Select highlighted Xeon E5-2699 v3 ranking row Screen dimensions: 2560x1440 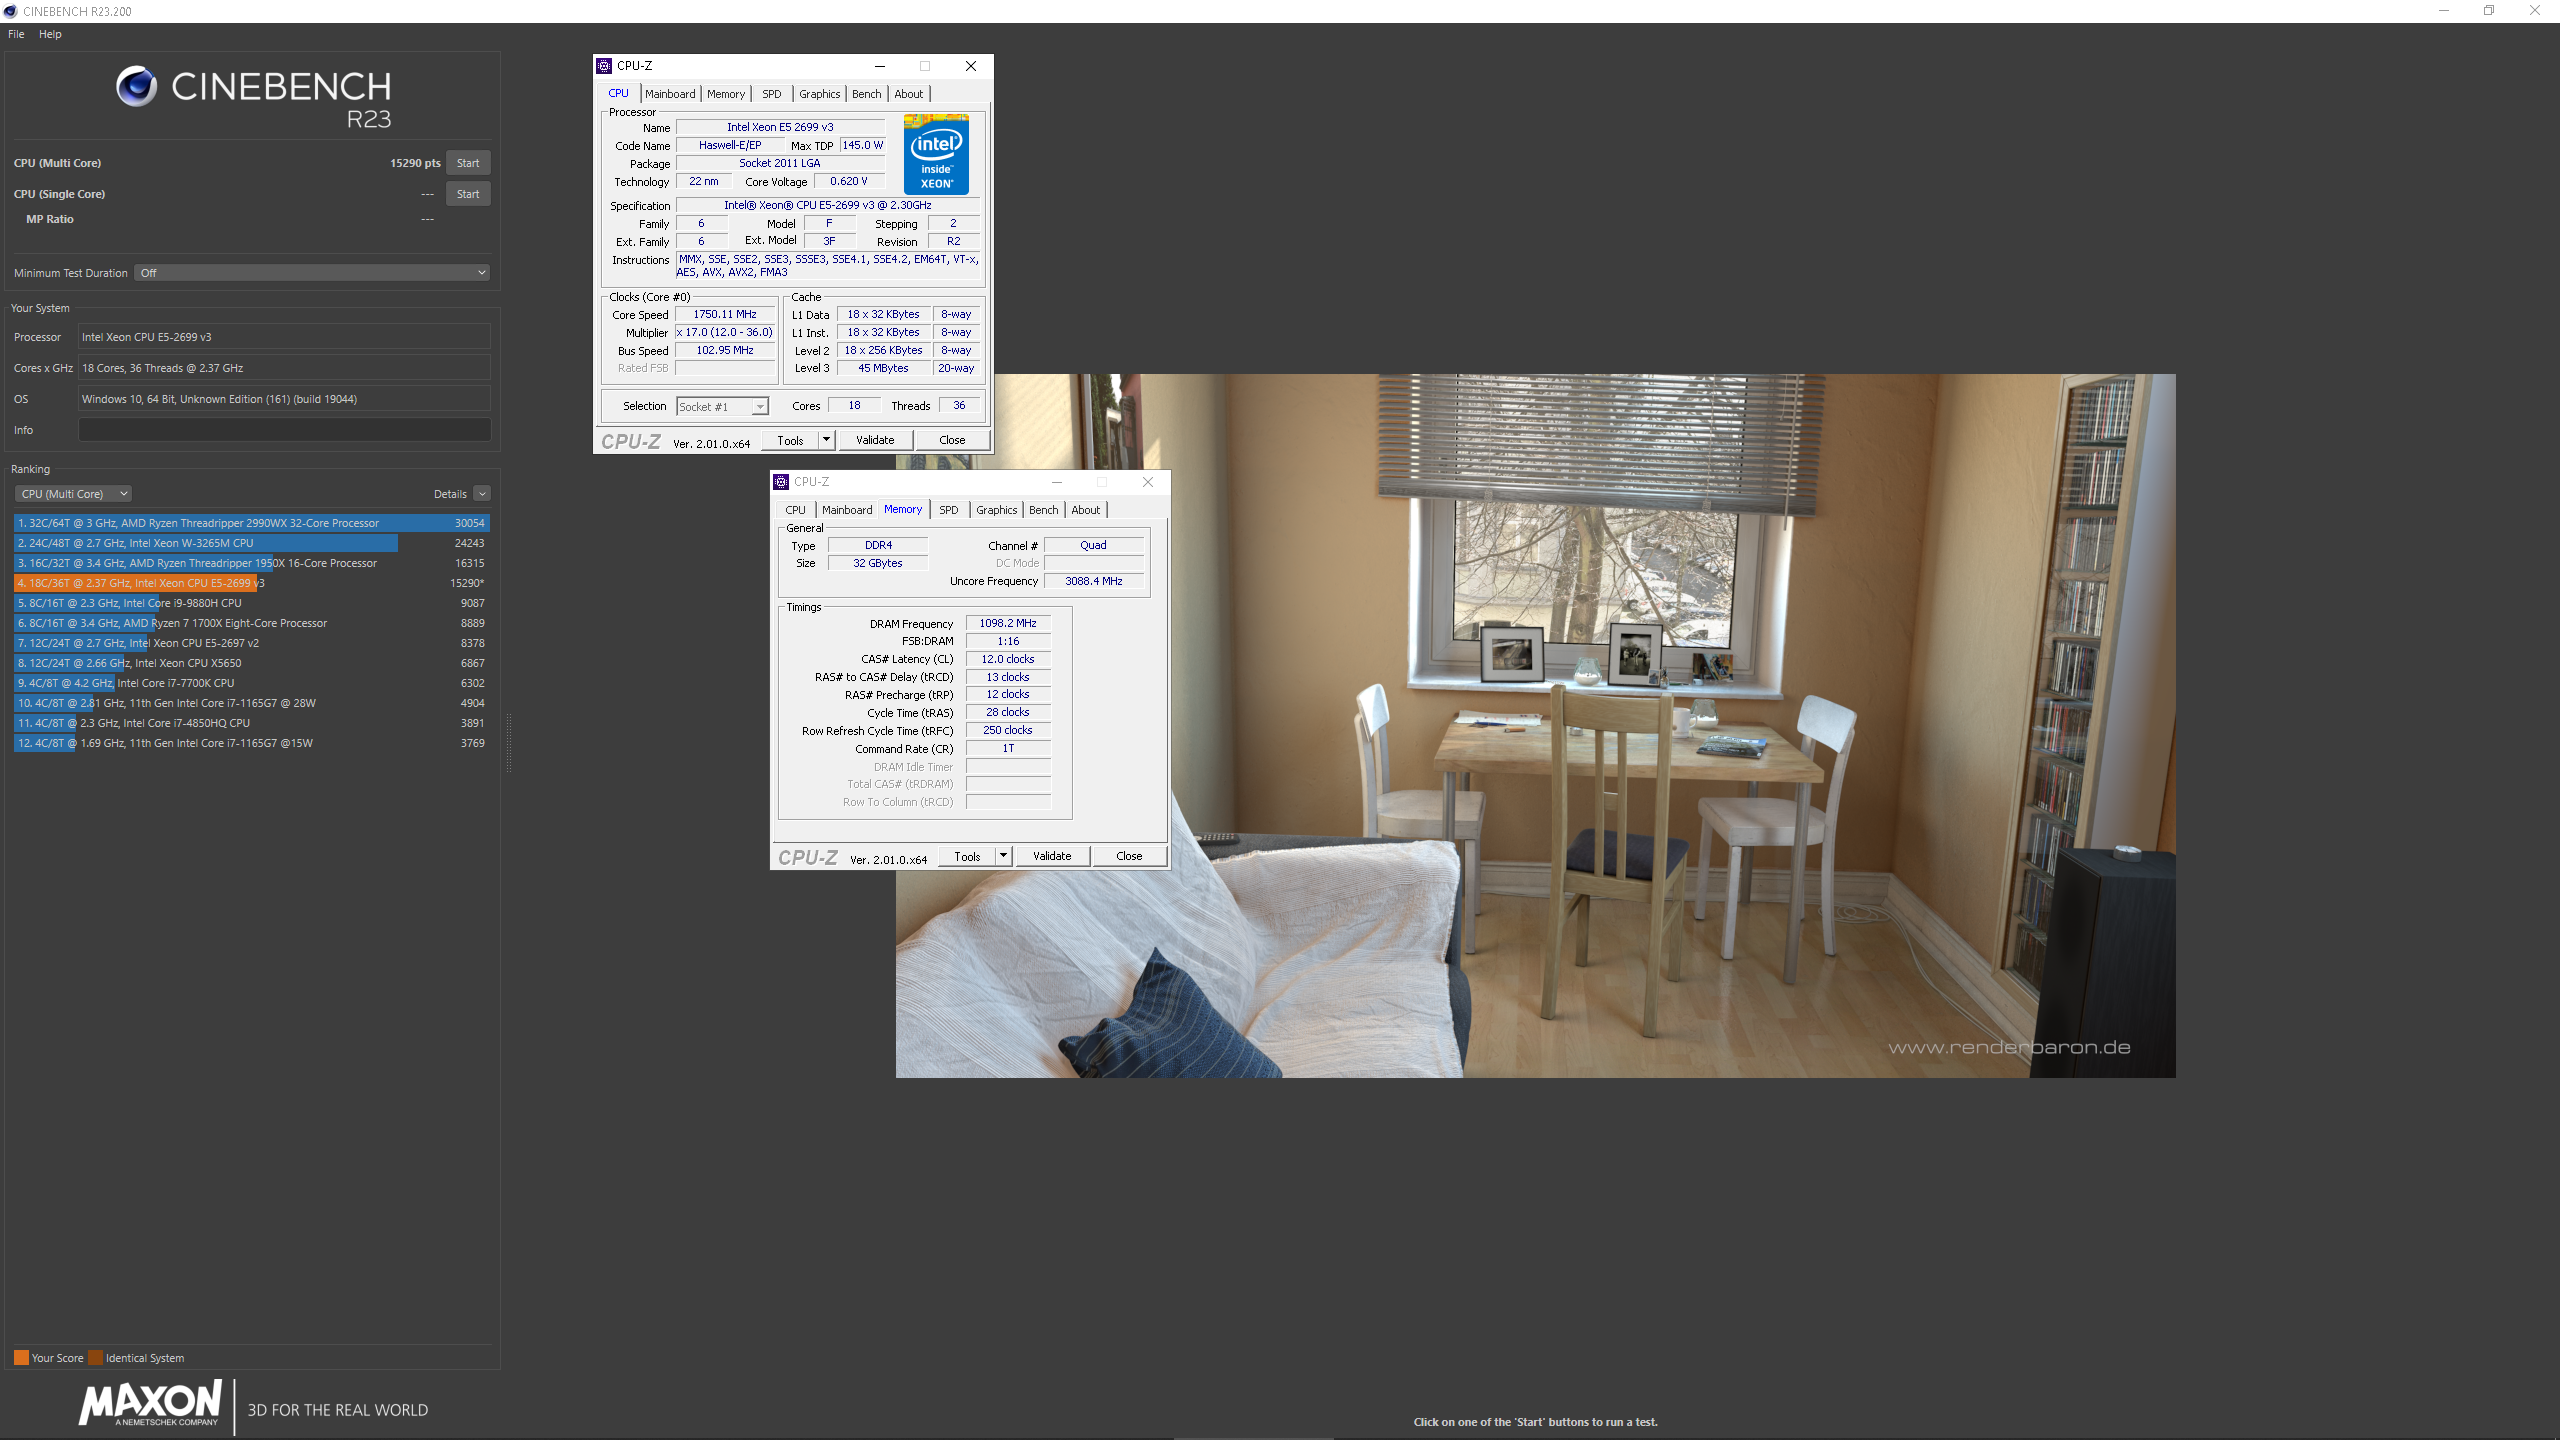pyautogui.click(x=251, y=583)
